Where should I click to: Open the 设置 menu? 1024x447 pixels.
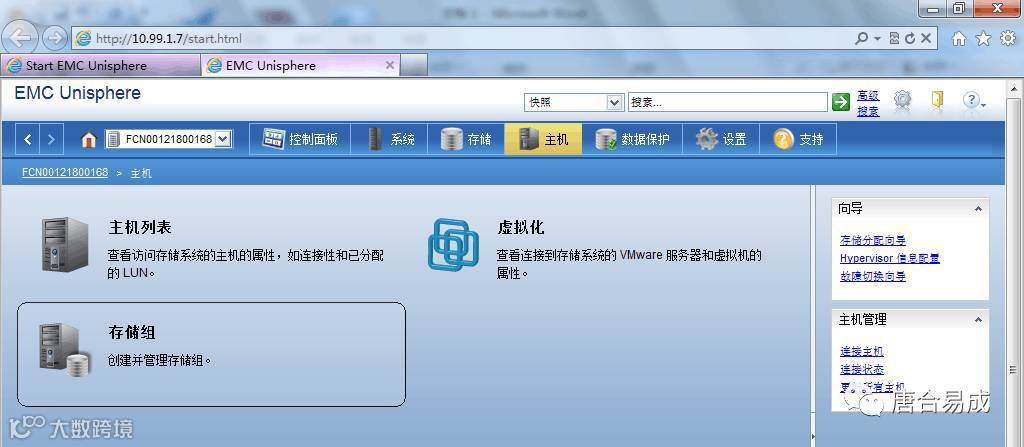click(x=721, y=139)
